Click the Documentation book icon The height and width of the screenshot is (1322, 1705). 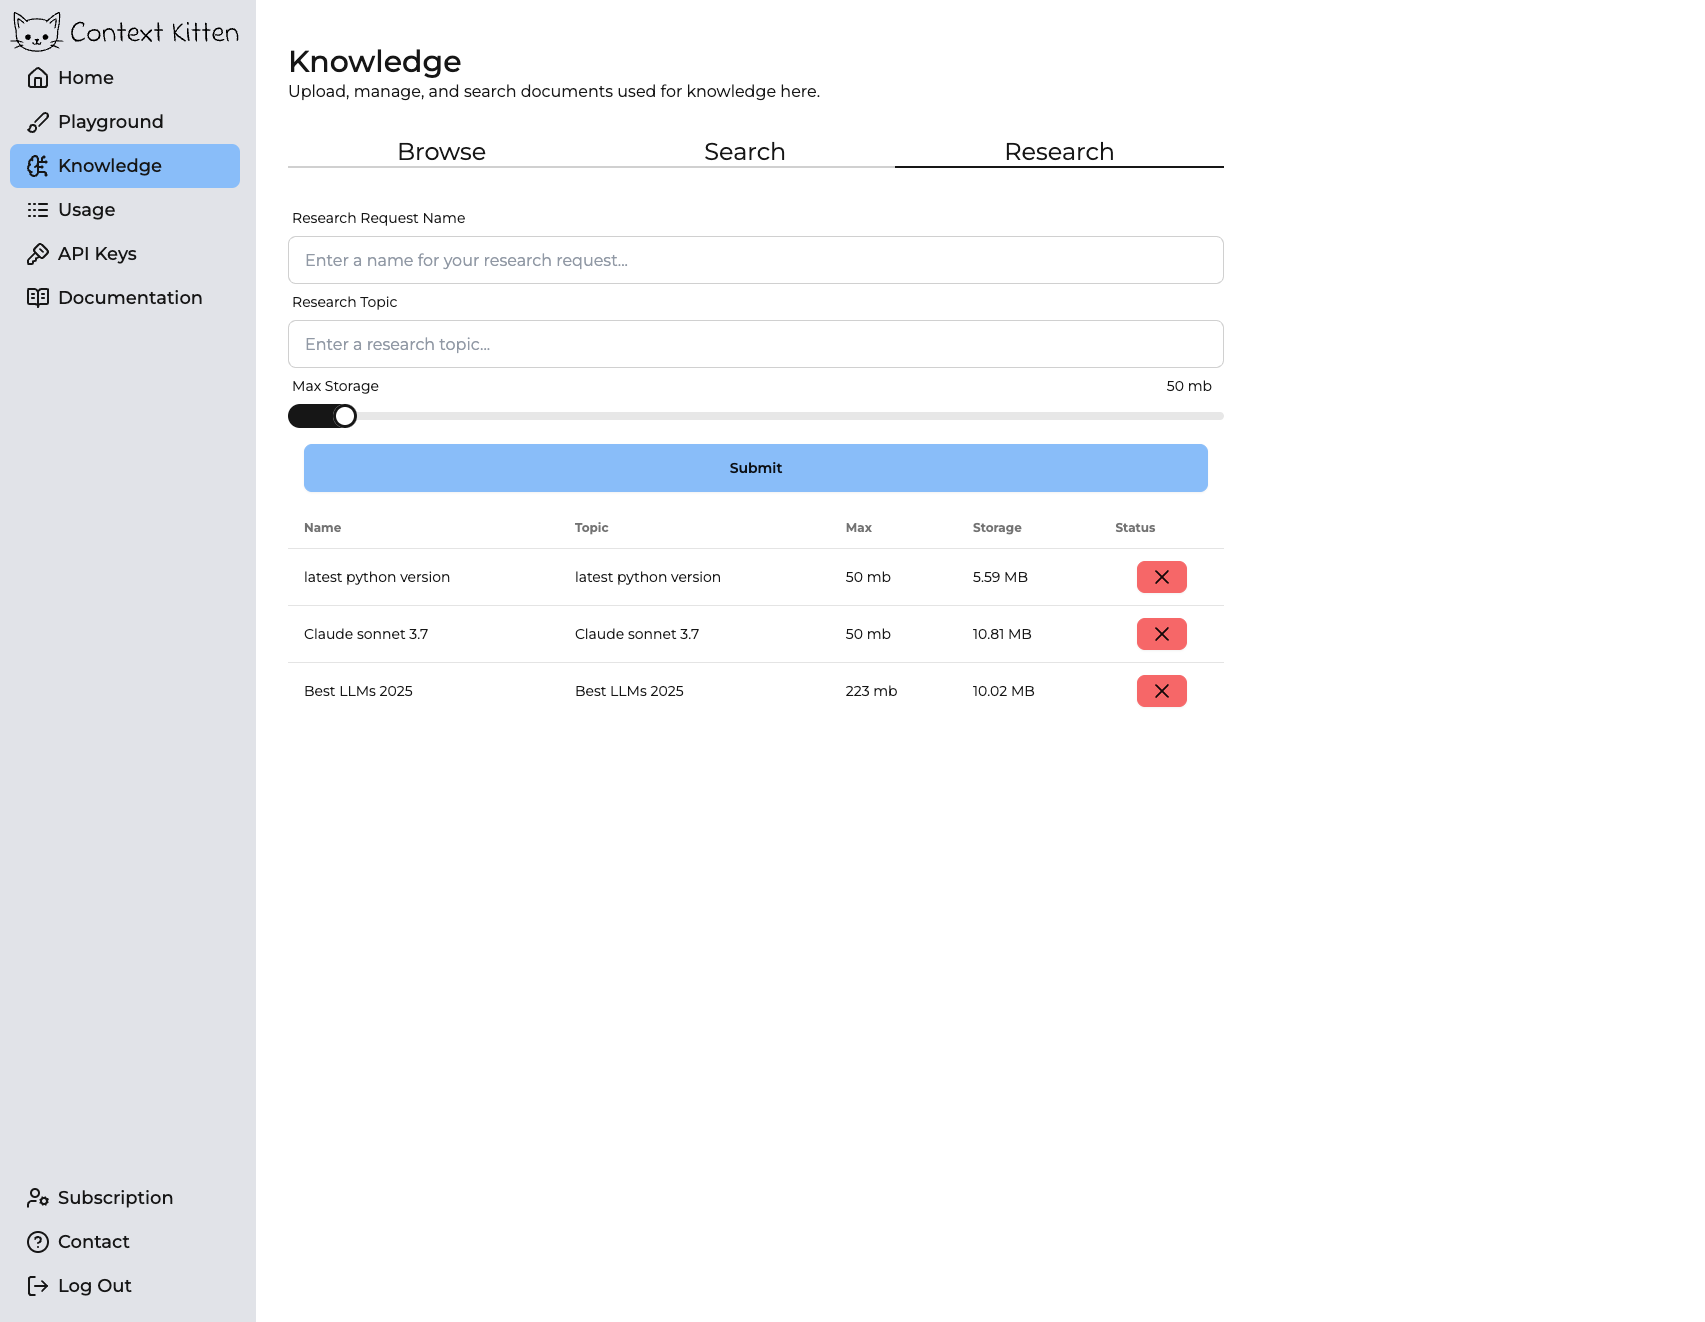pyautogui.click(x=38, y=298)
